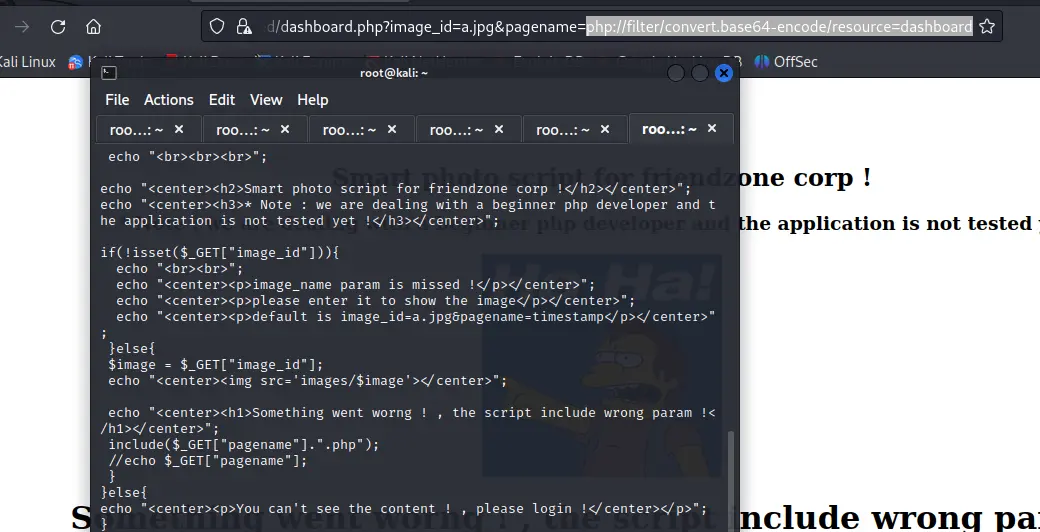Click the 'image_name param is missed' line
Screen dimensions: 1040x532
coord(356,285)
